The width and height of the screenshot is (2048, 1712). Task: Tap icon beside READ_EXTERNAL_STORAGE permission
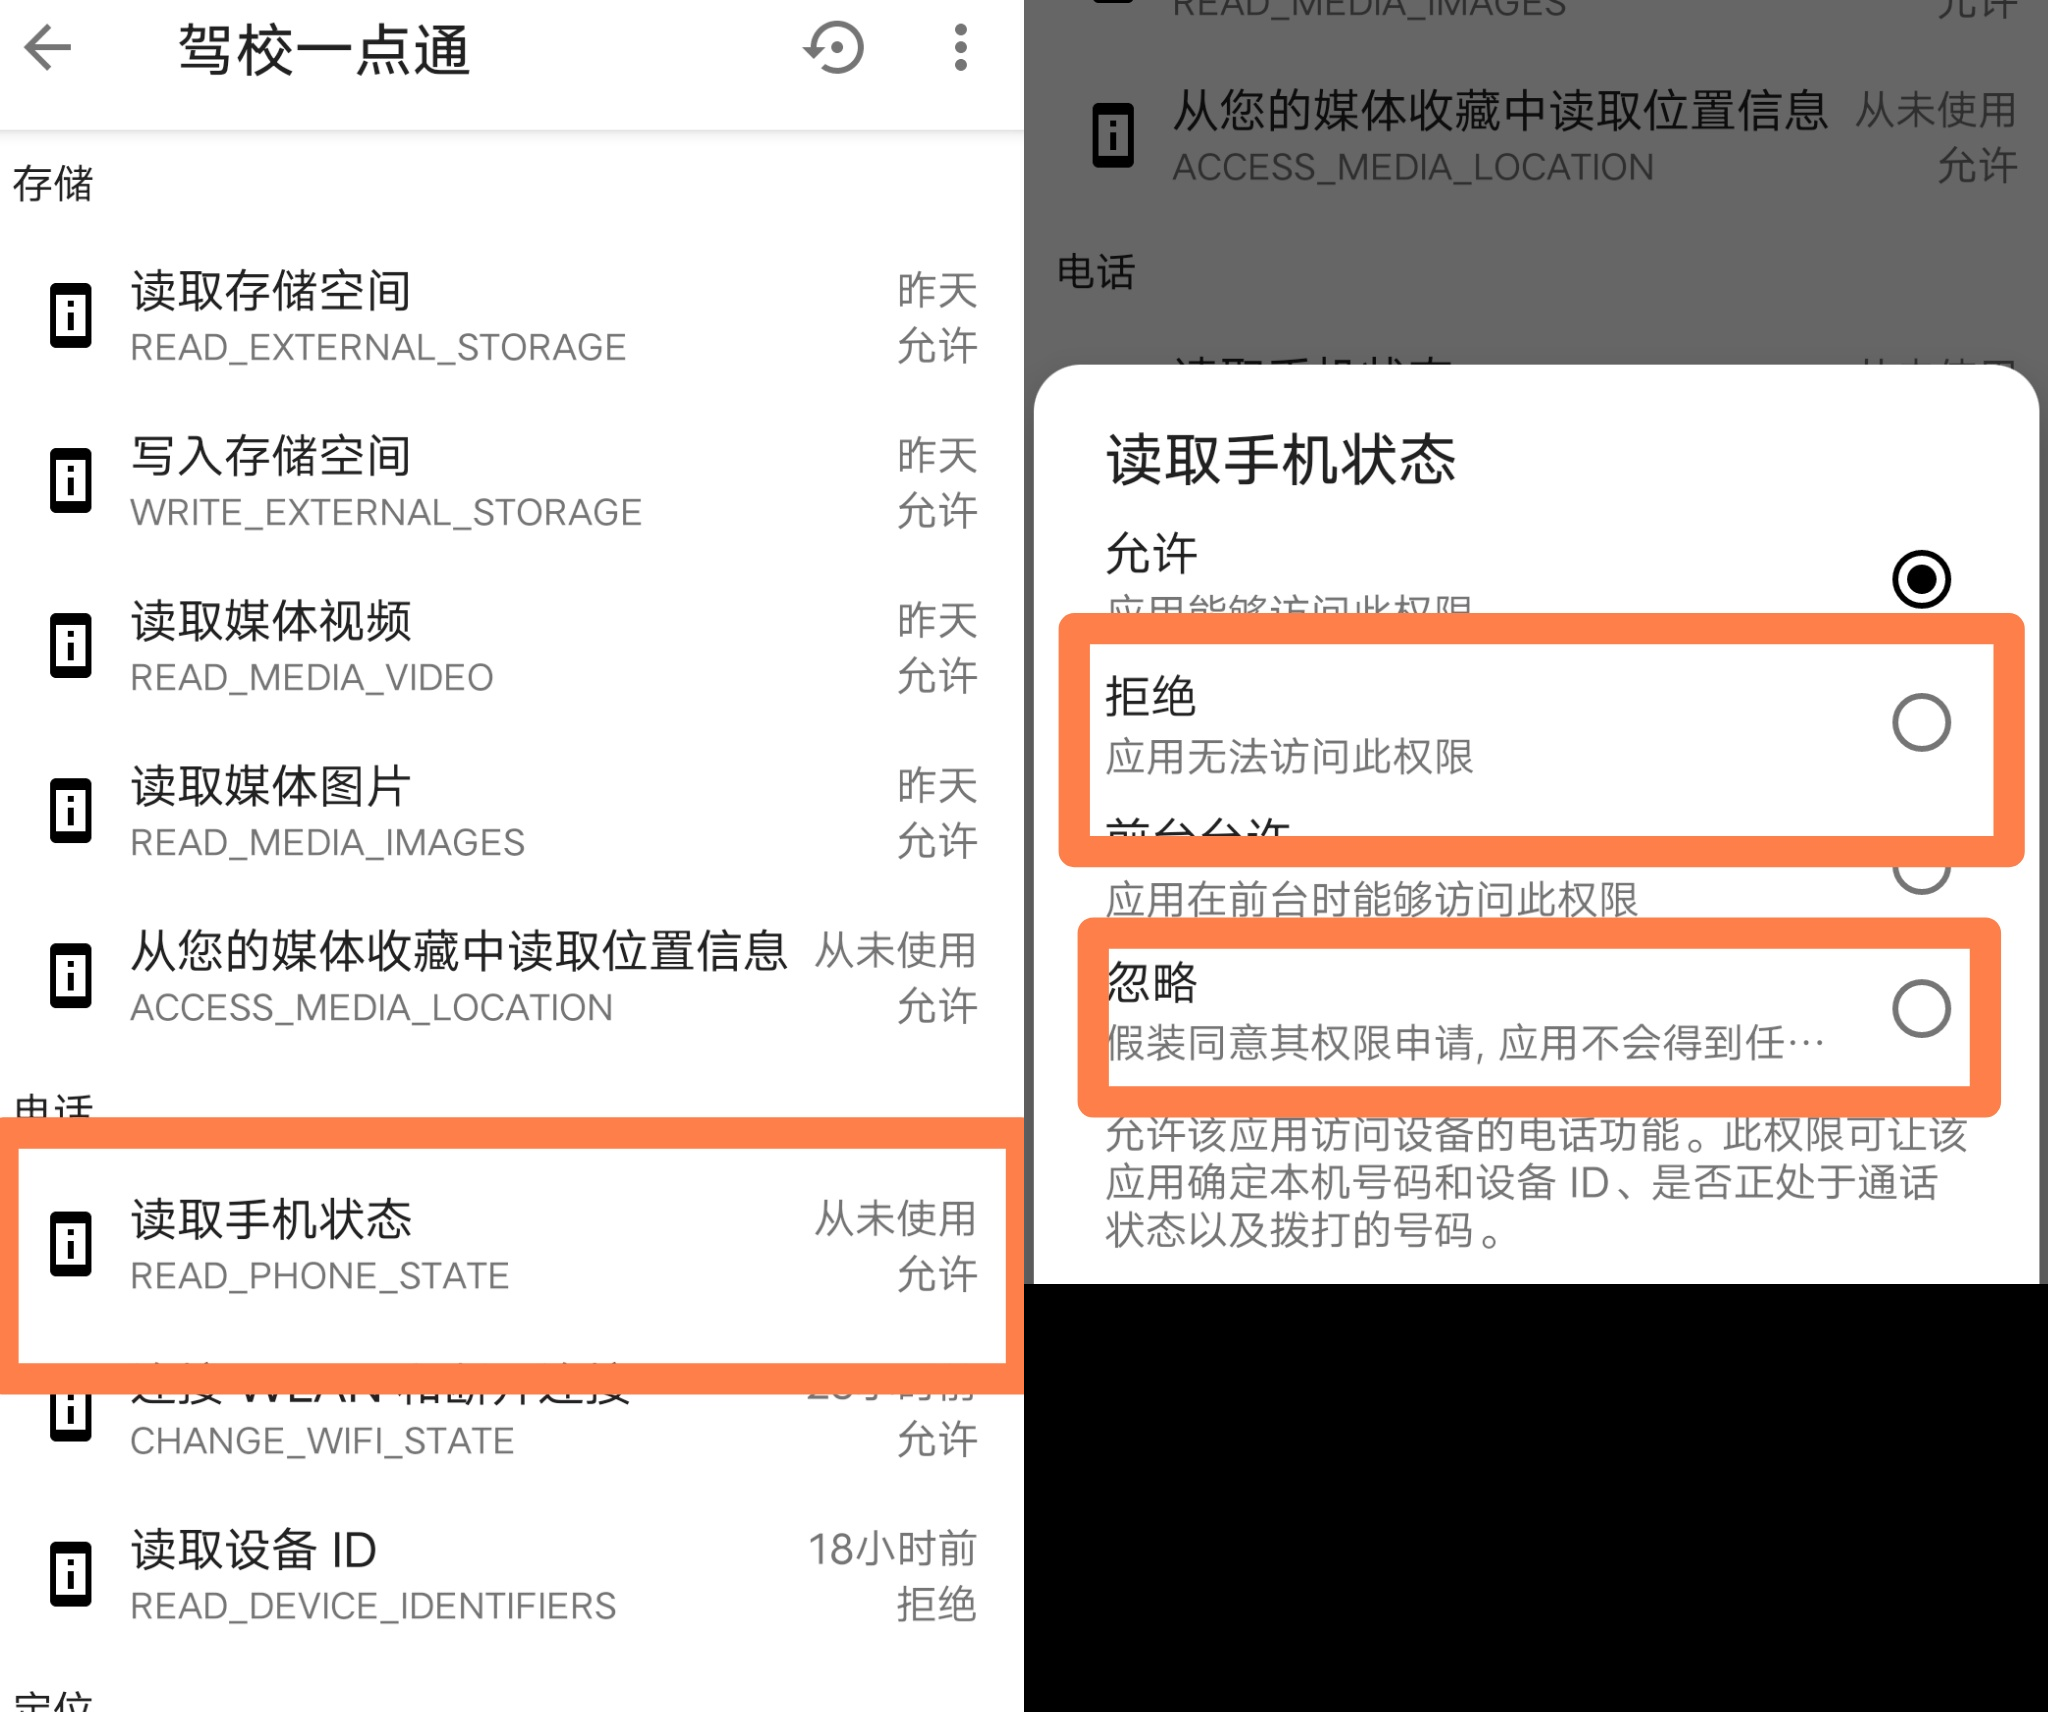point(71,316)
